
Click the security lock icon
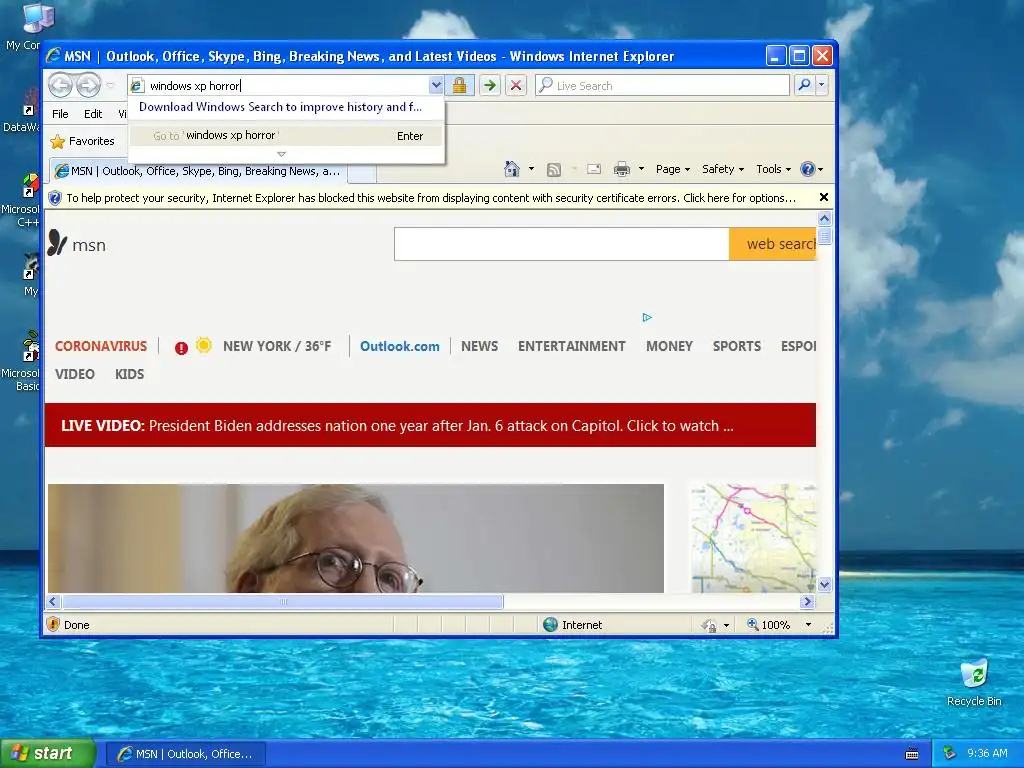tap(459, 85)
